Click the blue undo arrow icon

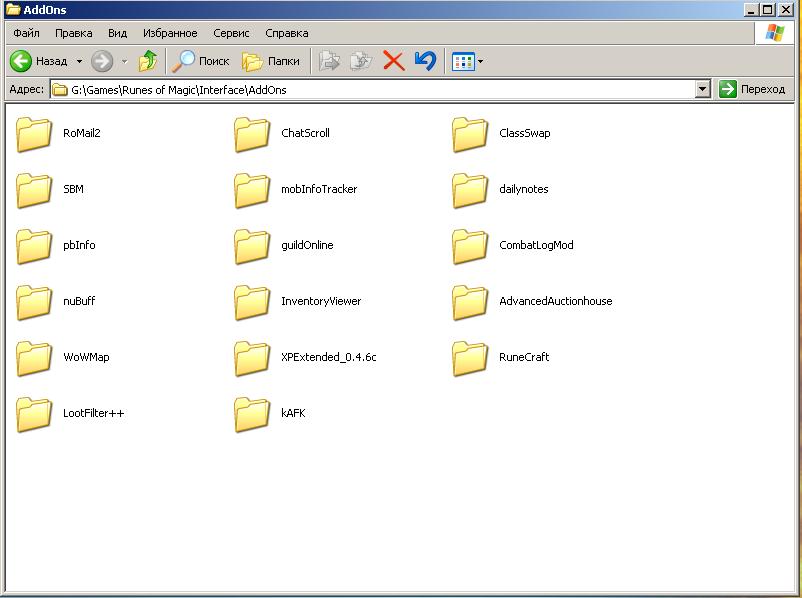[425, 61]
